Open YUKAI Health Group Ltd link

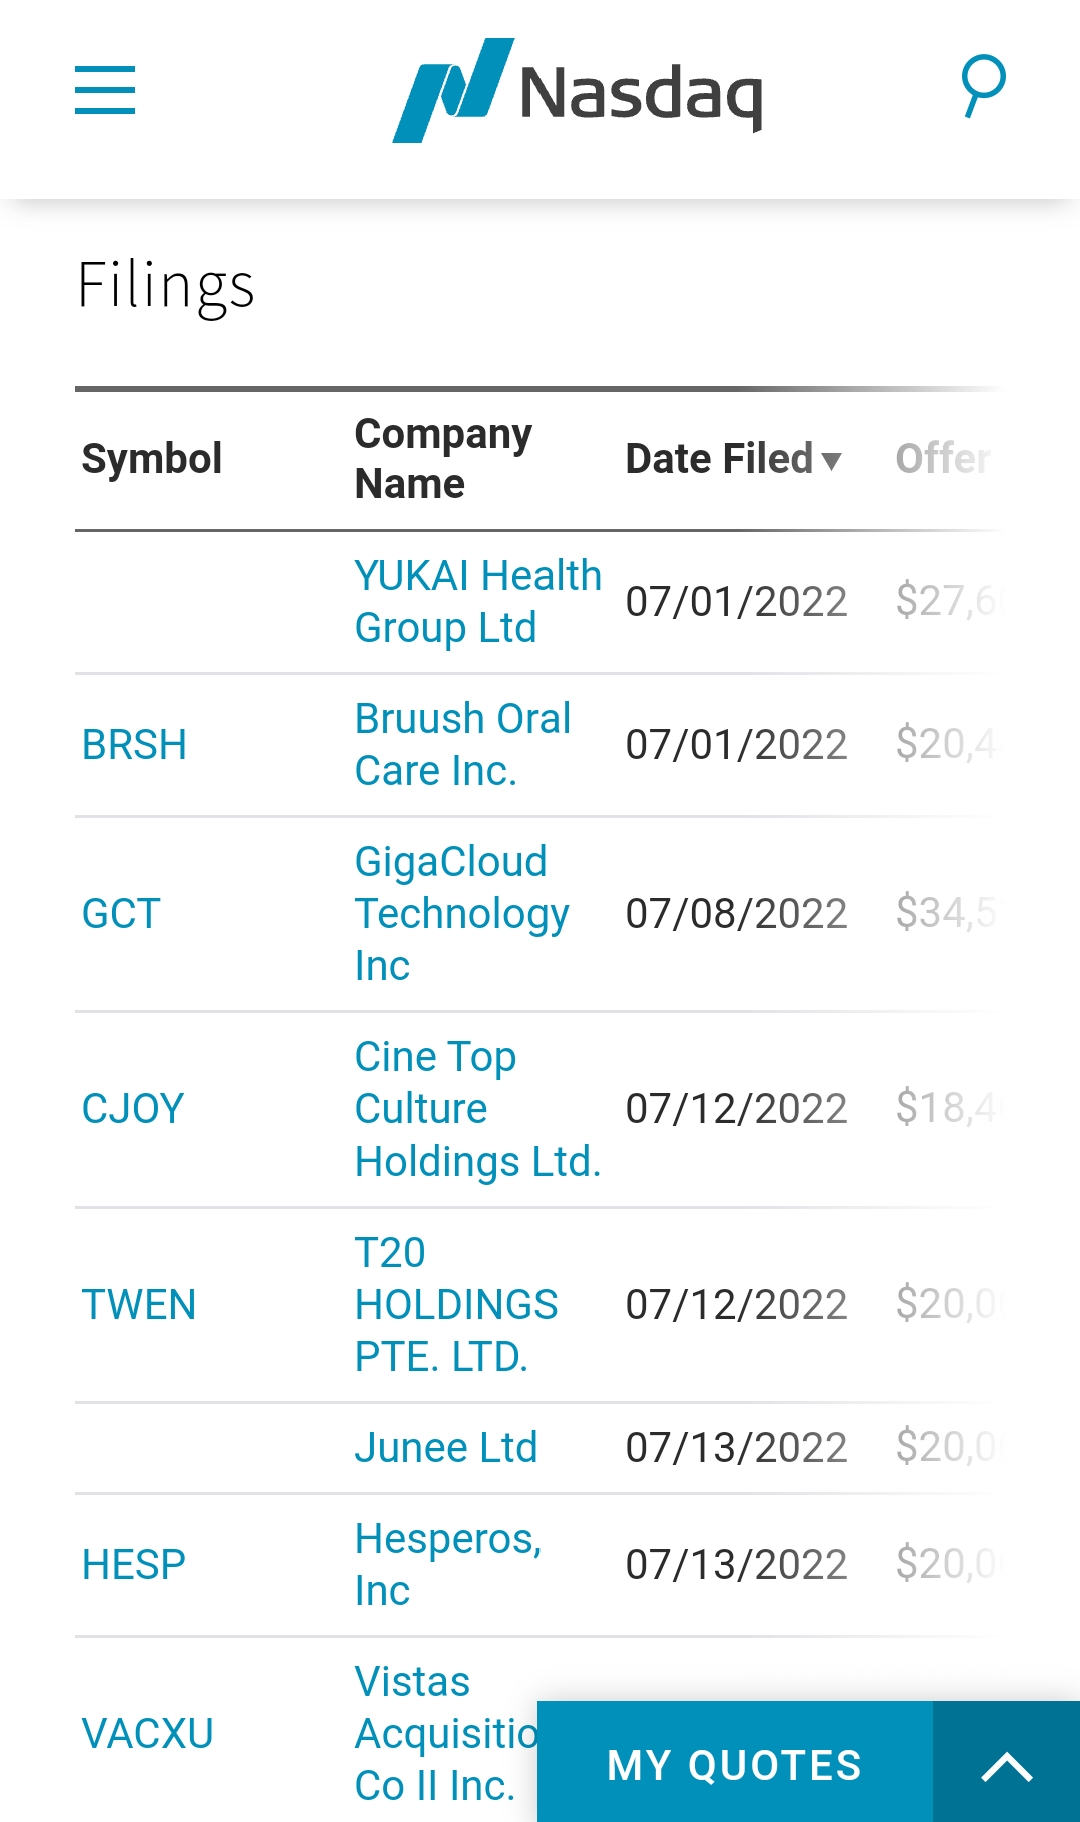[478, 602]
